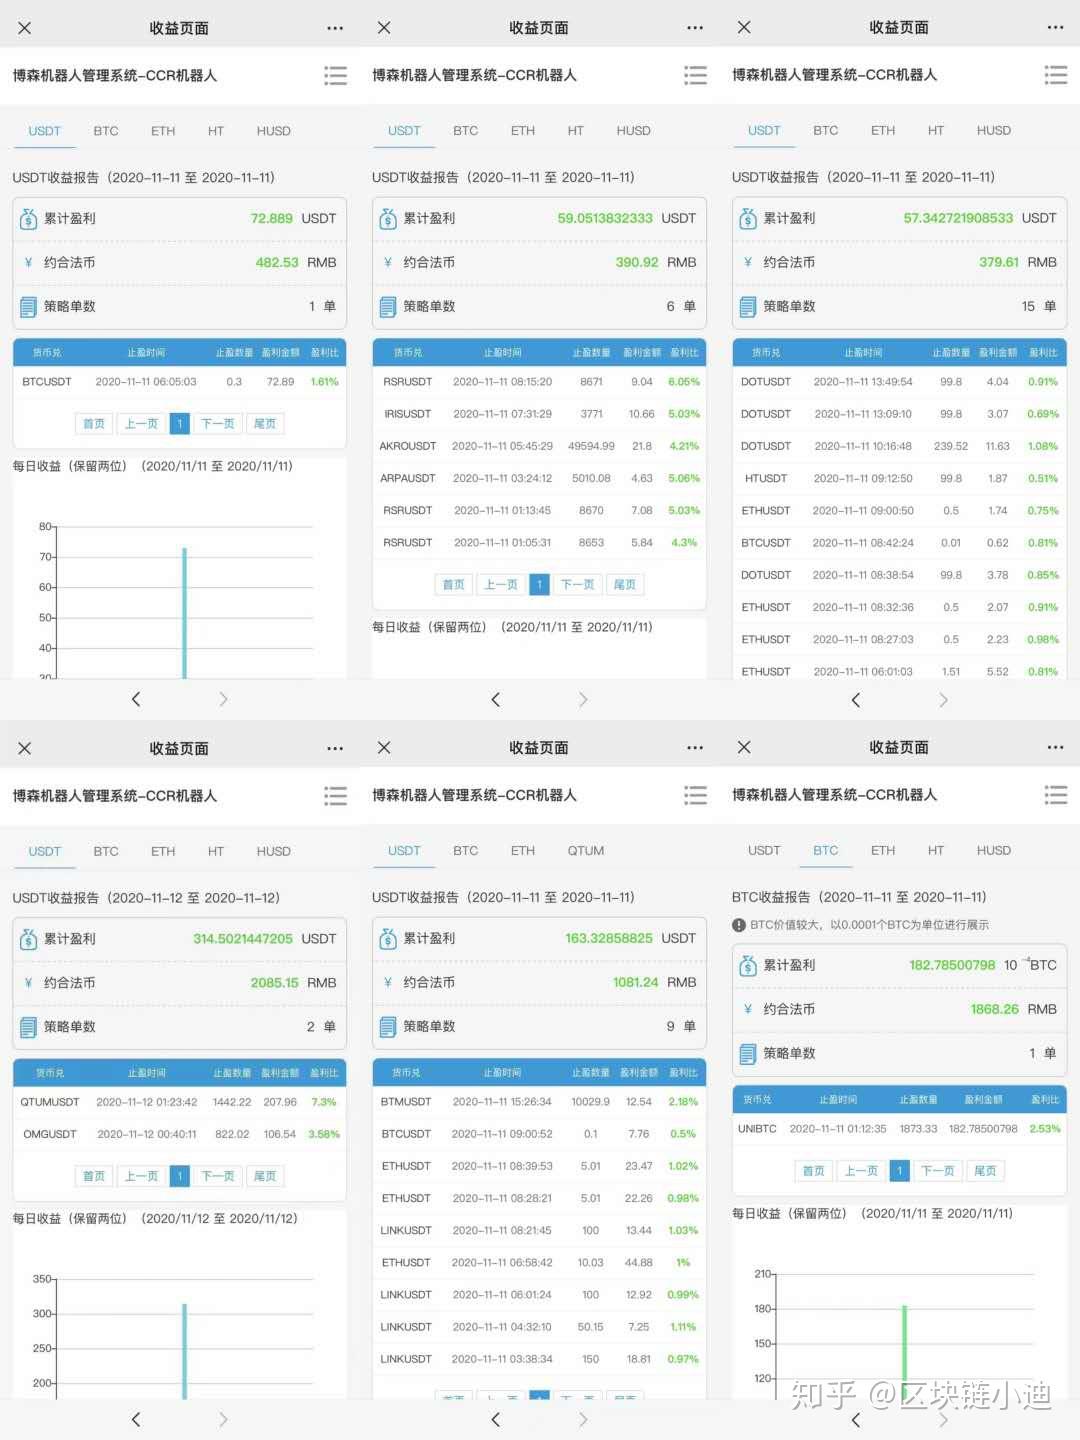Click the QTUMUSDT profit row
Viewport: 1080px width, 1440px height.
click(x=179, y=1102)
